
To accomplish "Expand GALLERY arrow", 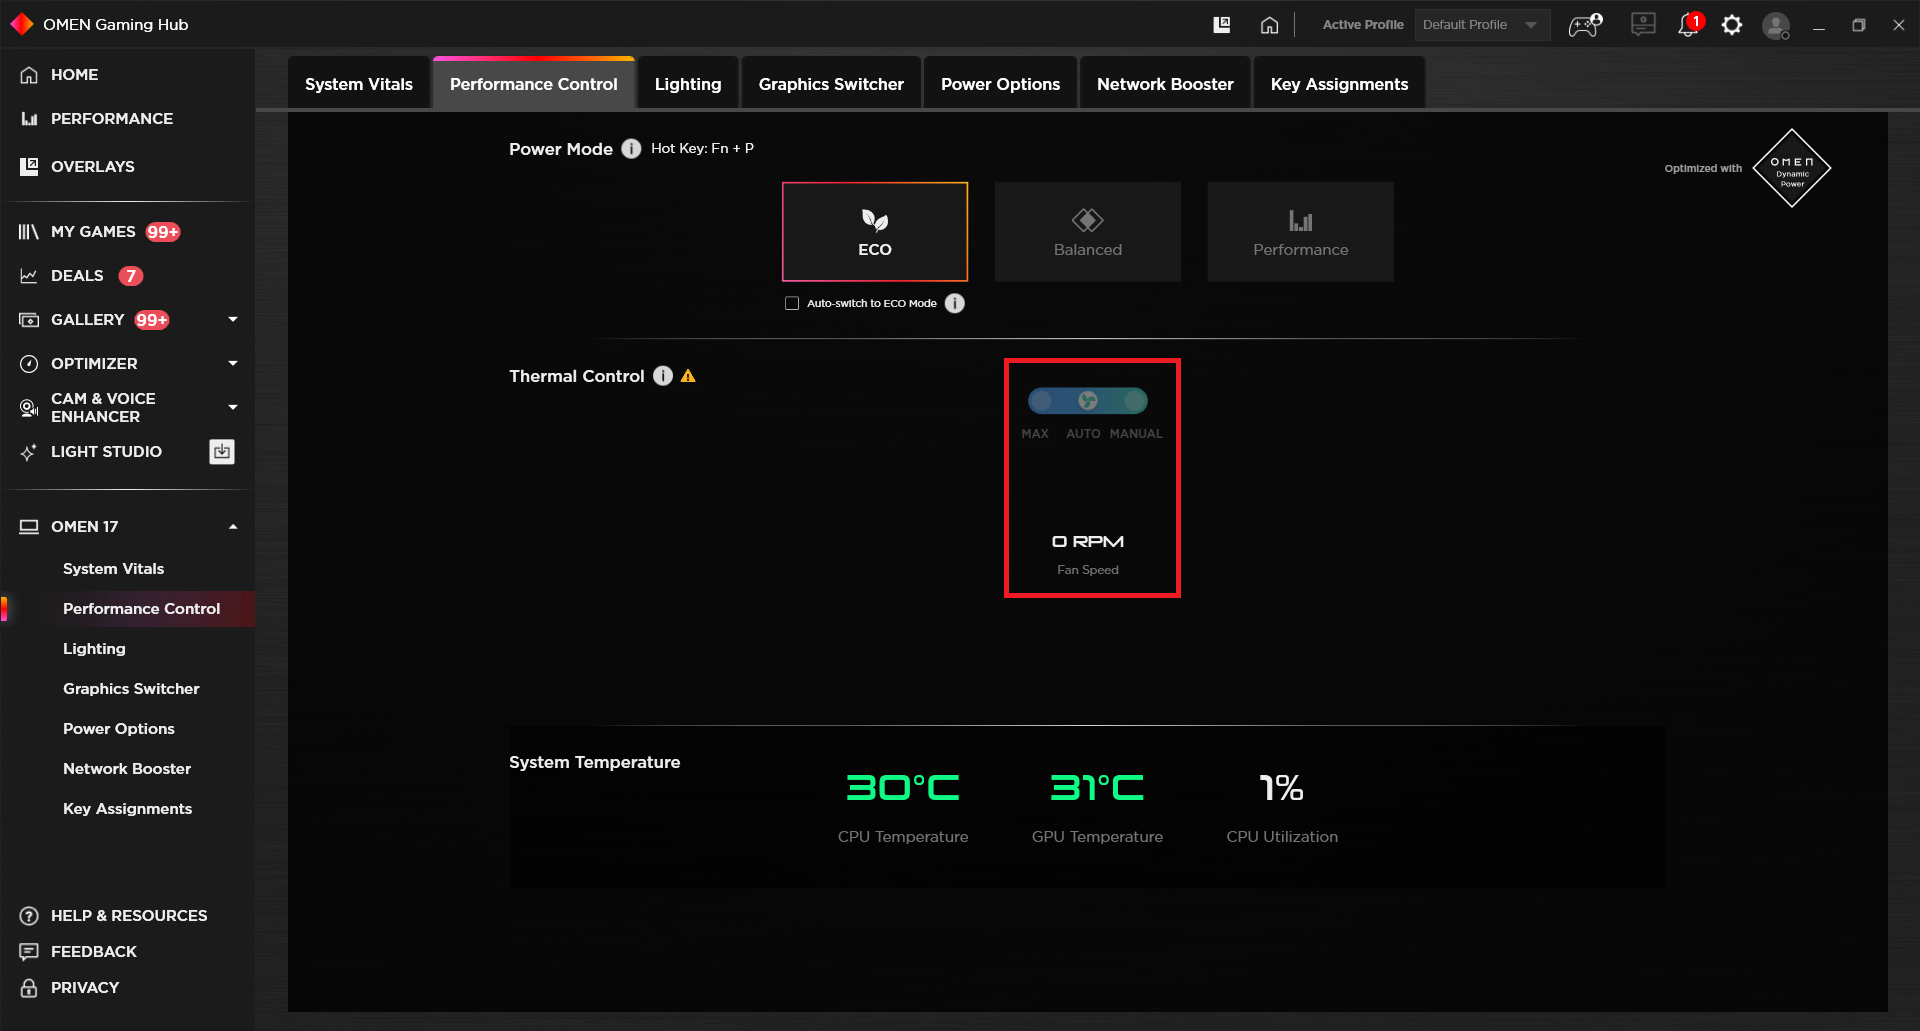I will [x=233, y=320].
